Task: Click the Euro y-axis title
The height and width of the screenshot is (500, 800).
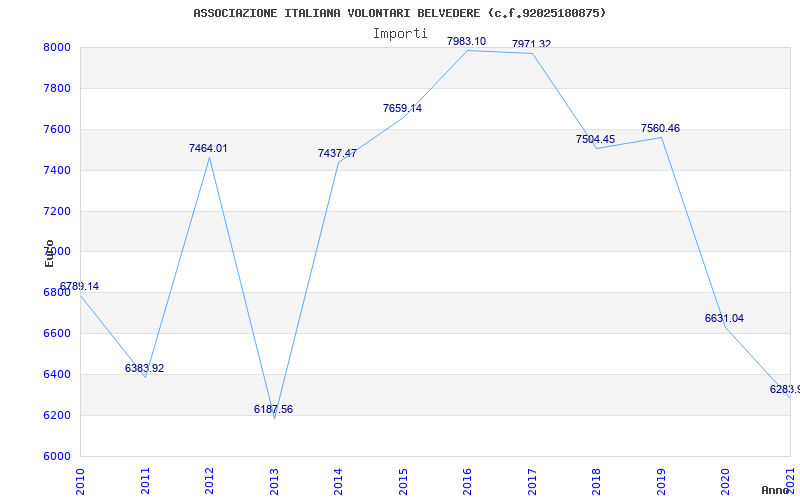Action: (49, 253)
